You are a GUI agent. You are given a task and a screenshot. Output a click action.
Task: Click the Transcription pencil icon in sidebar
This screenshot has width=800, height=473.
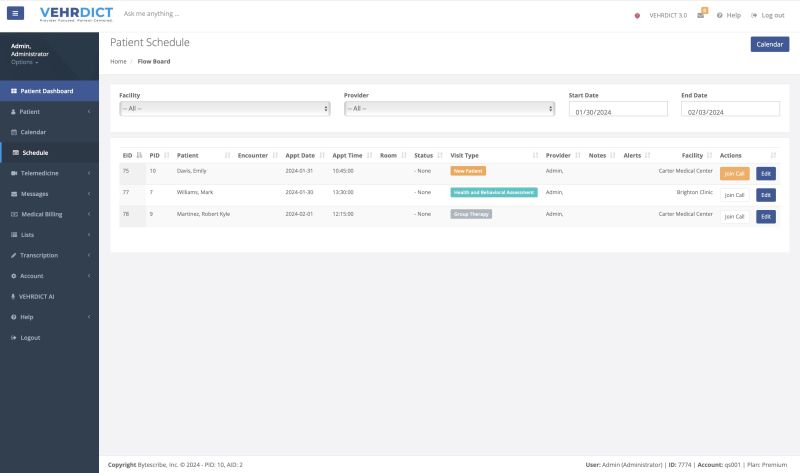coord(13,255)
